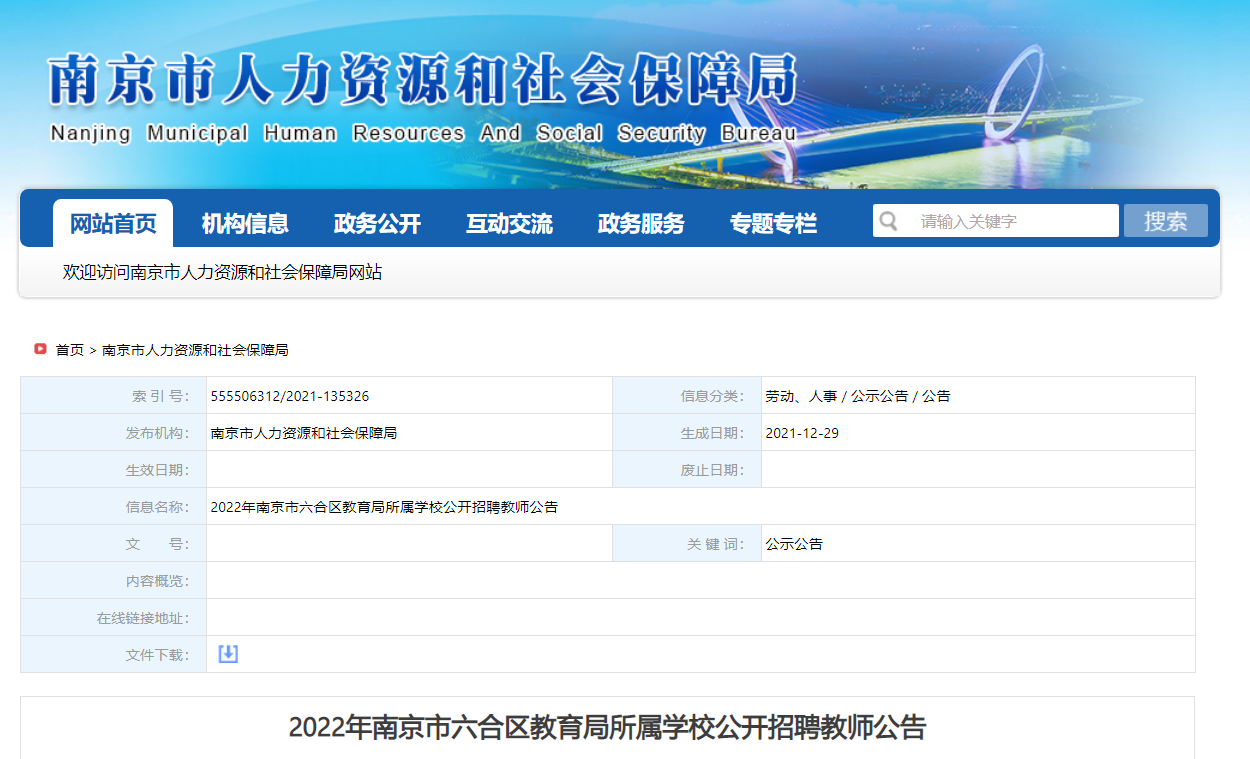Click the 搜索 button
The height and width of the screenshot is (759, 1250).
point(1166,221)
